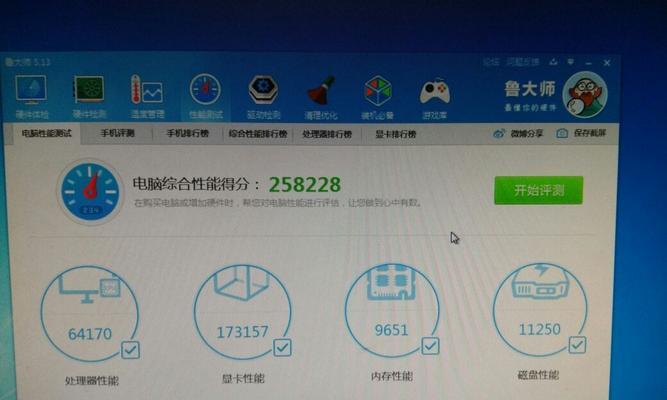Click the graphics score 173157
This screenshot has width=667, height=400.
[x=242, y=332]
